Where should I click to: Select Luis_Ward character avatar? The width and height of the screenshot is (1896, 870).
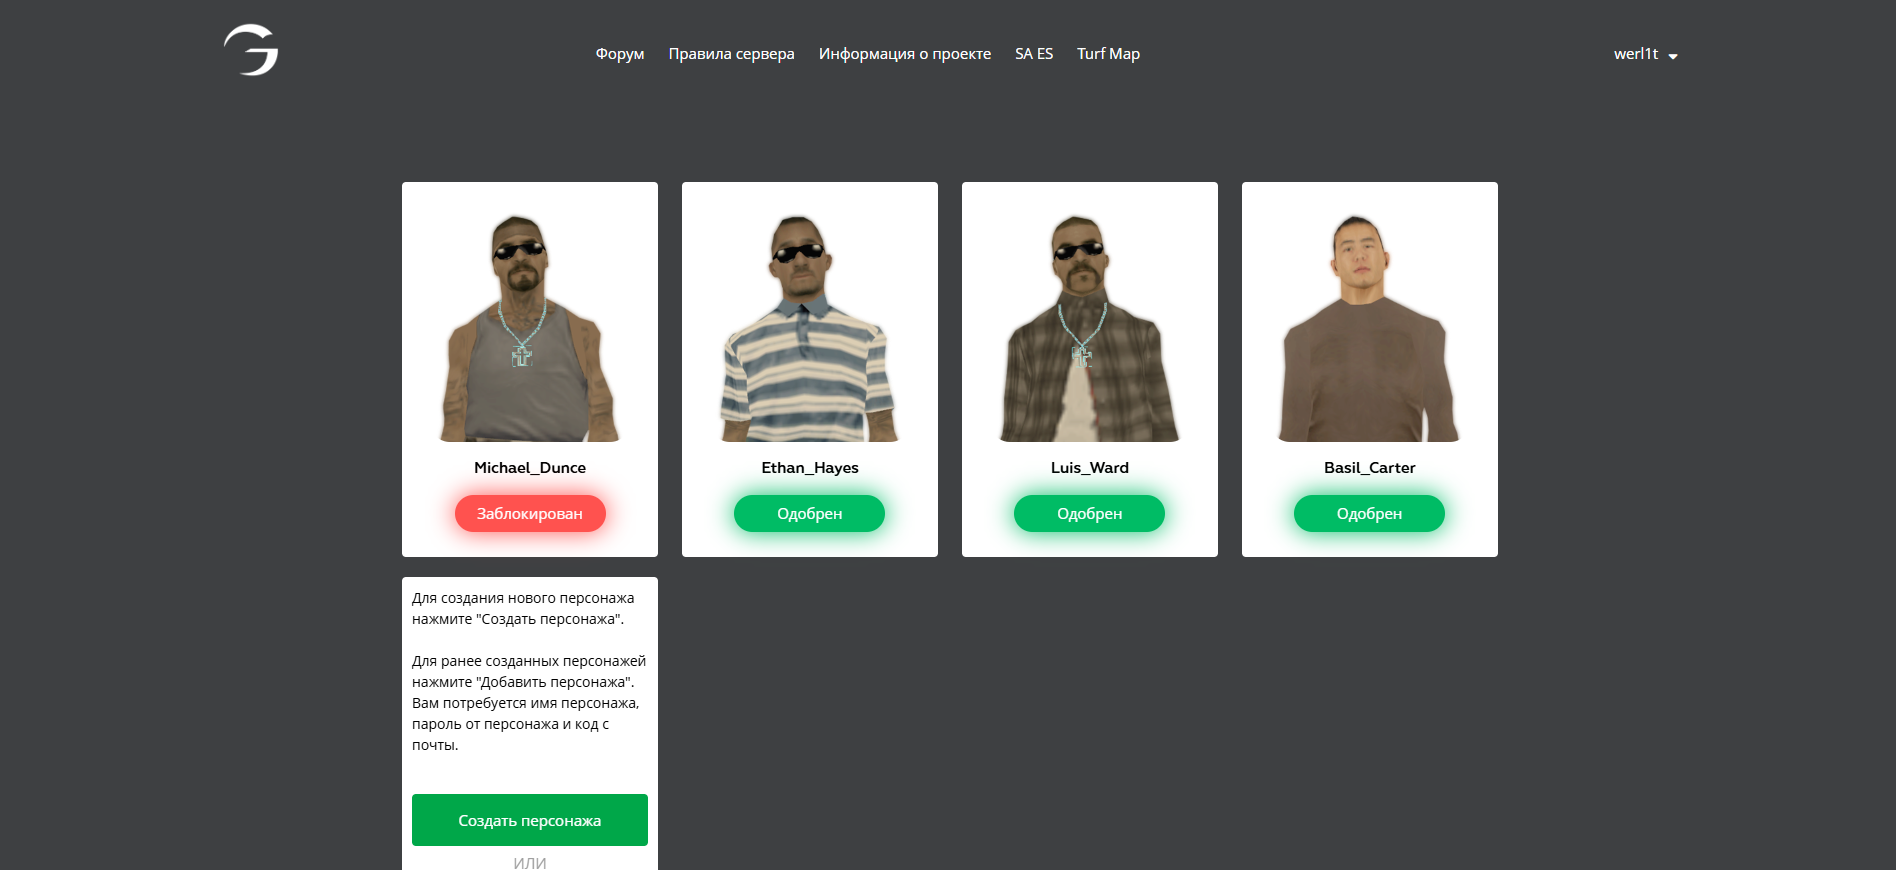[1090, 327]
